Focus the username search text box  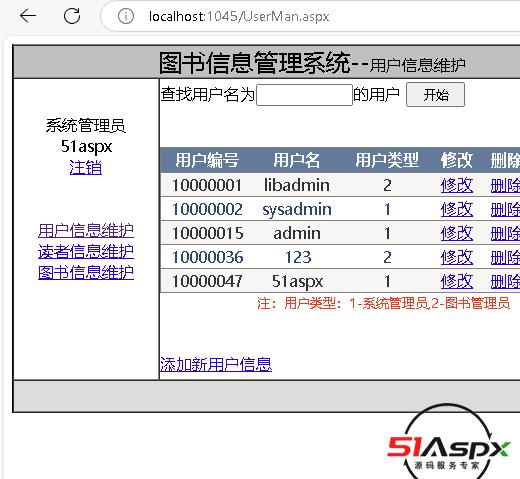304,95
